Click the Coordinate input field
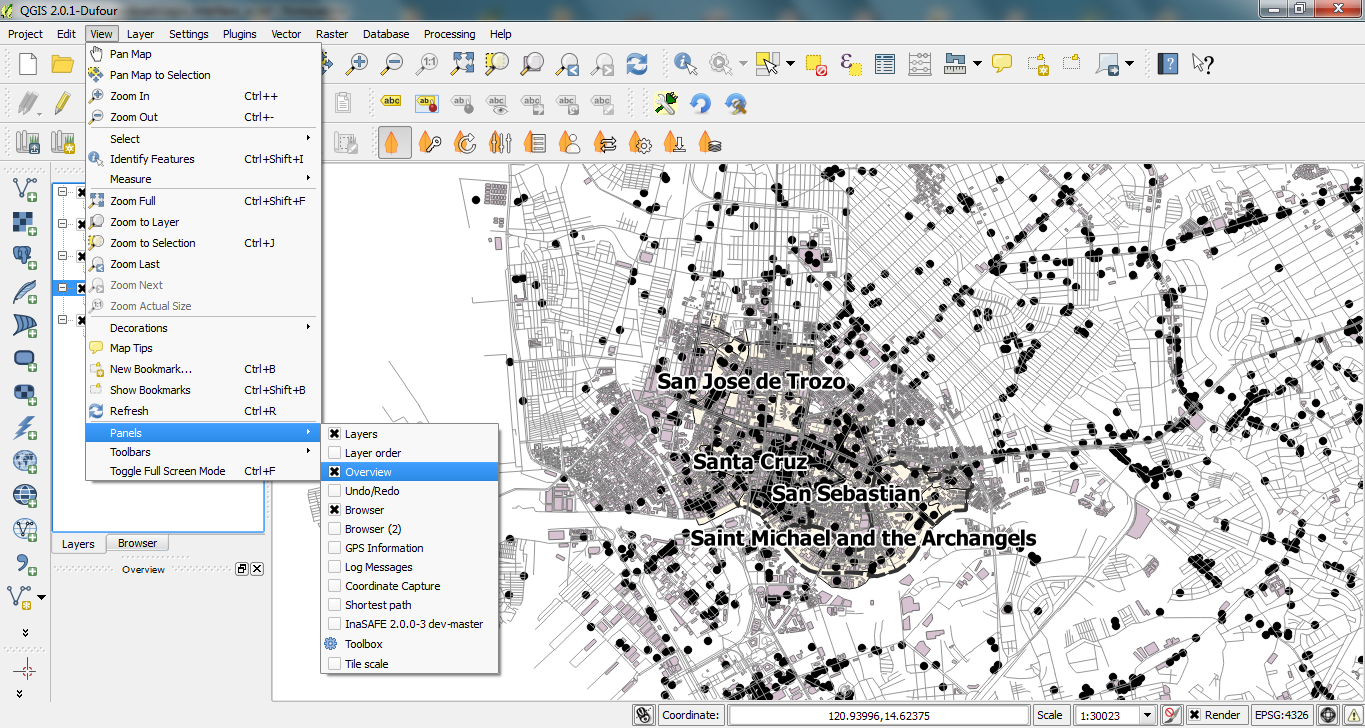Viewport: 1365px width, 728px height. (878, 715)
